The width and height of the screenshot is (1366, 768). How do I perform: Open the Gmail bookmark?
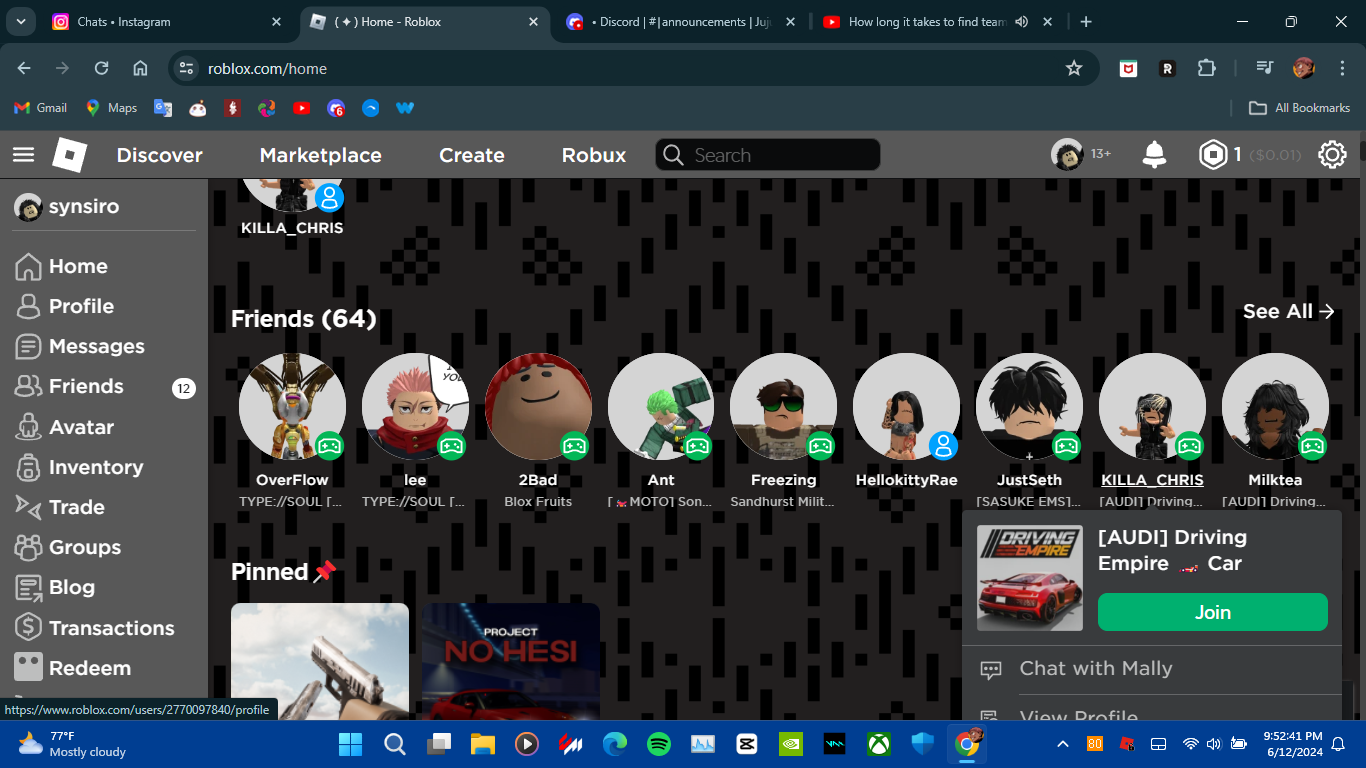(41, 108)
